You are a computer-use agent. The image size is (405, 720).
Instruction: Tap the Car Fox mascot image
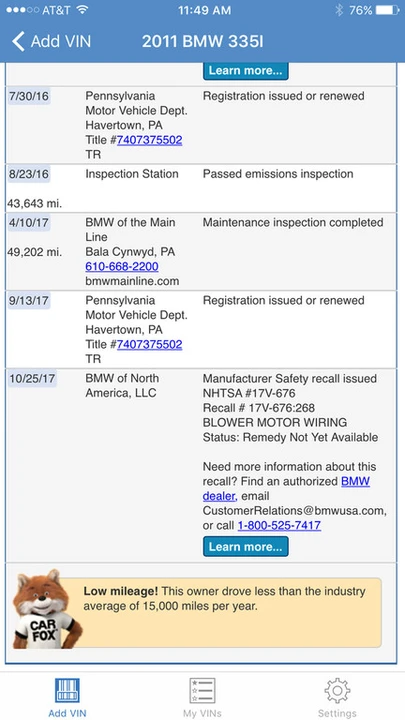click(45, 609)
